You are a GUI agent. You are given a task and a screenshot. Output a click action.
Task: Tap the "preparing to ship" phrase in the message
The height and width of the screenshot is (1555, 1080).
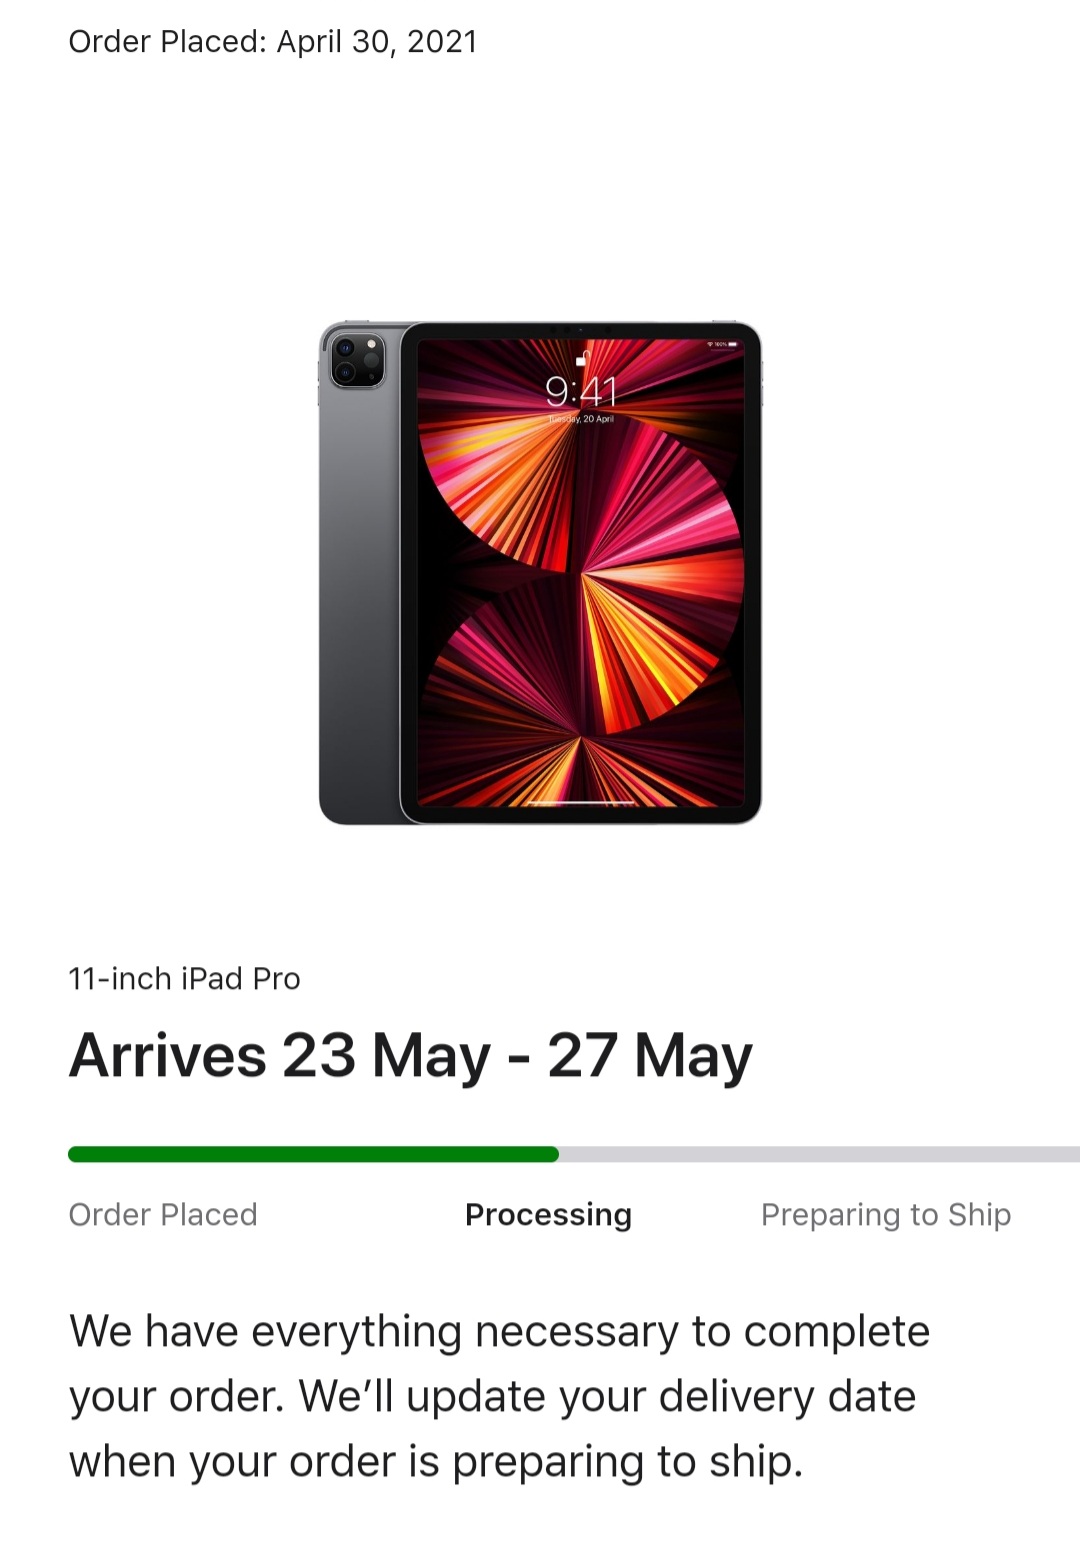coord(626,1462)
